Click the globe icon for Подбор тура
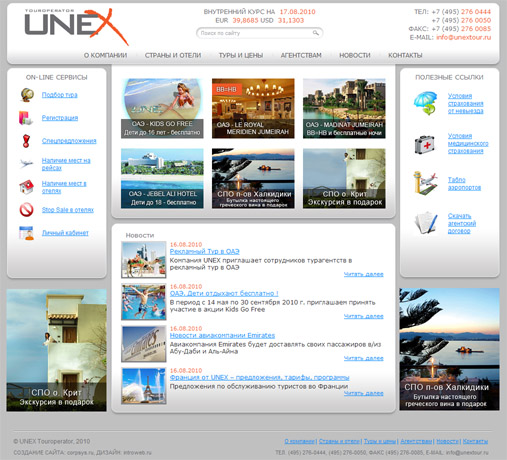The width and height of the screenshot is (507, 460). coord(27,95)
